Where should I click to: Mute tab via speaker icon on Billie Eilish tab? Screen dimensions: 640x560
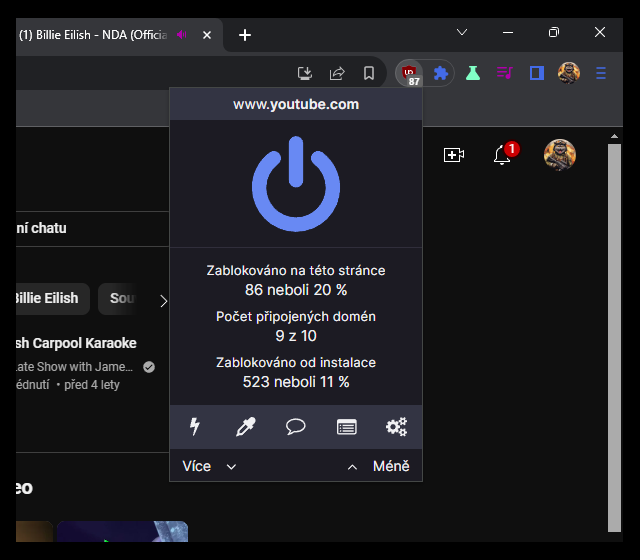click(x=182, y=35)
